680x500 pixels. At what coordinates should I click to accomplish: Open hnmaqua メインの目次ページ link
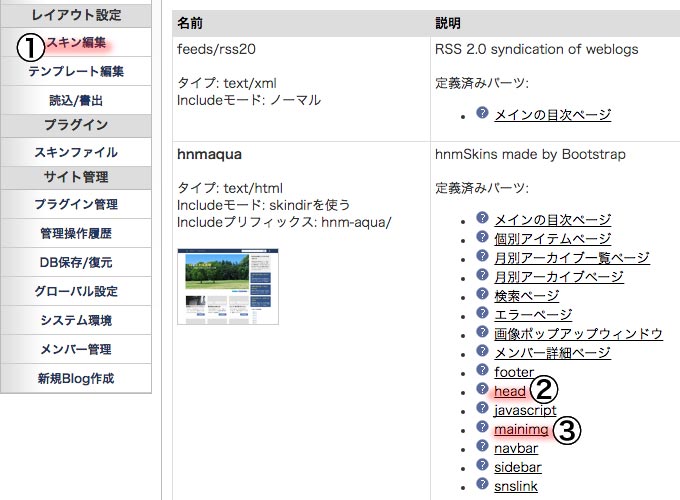[x=552, y=219]
